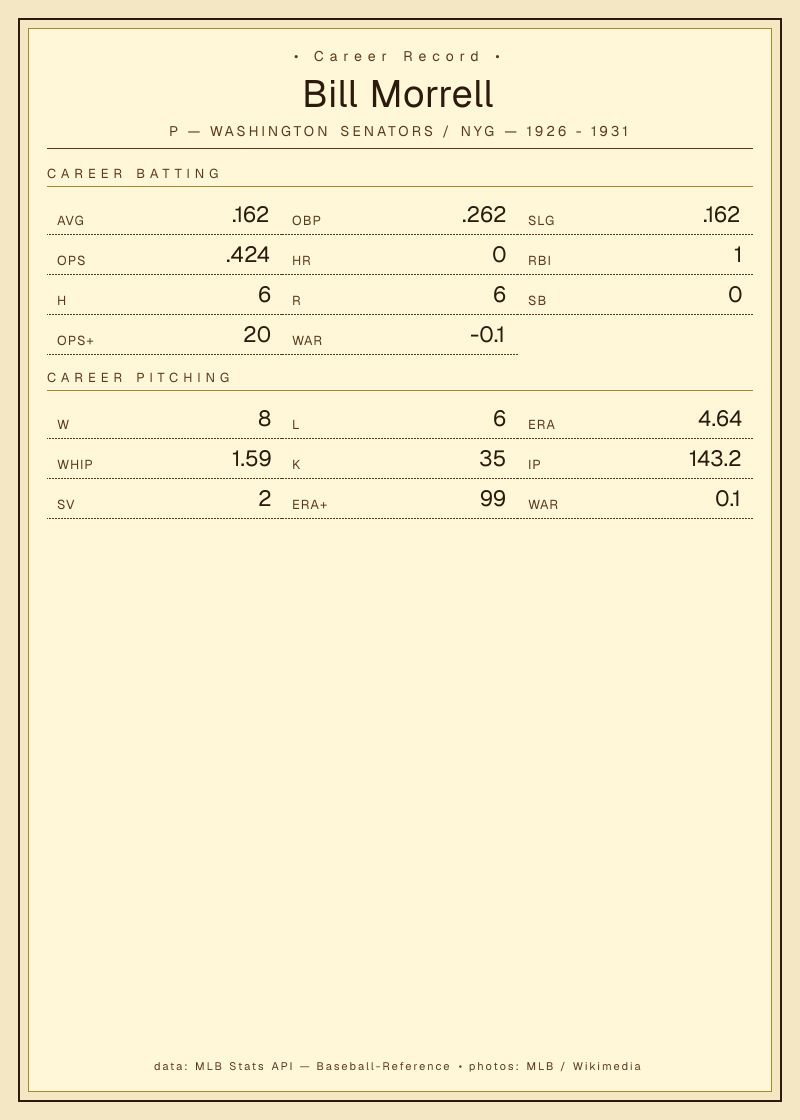The image size is (800, 1120).
Task: Click the pitching WAR value 0.1
Action: click(728, 499)
